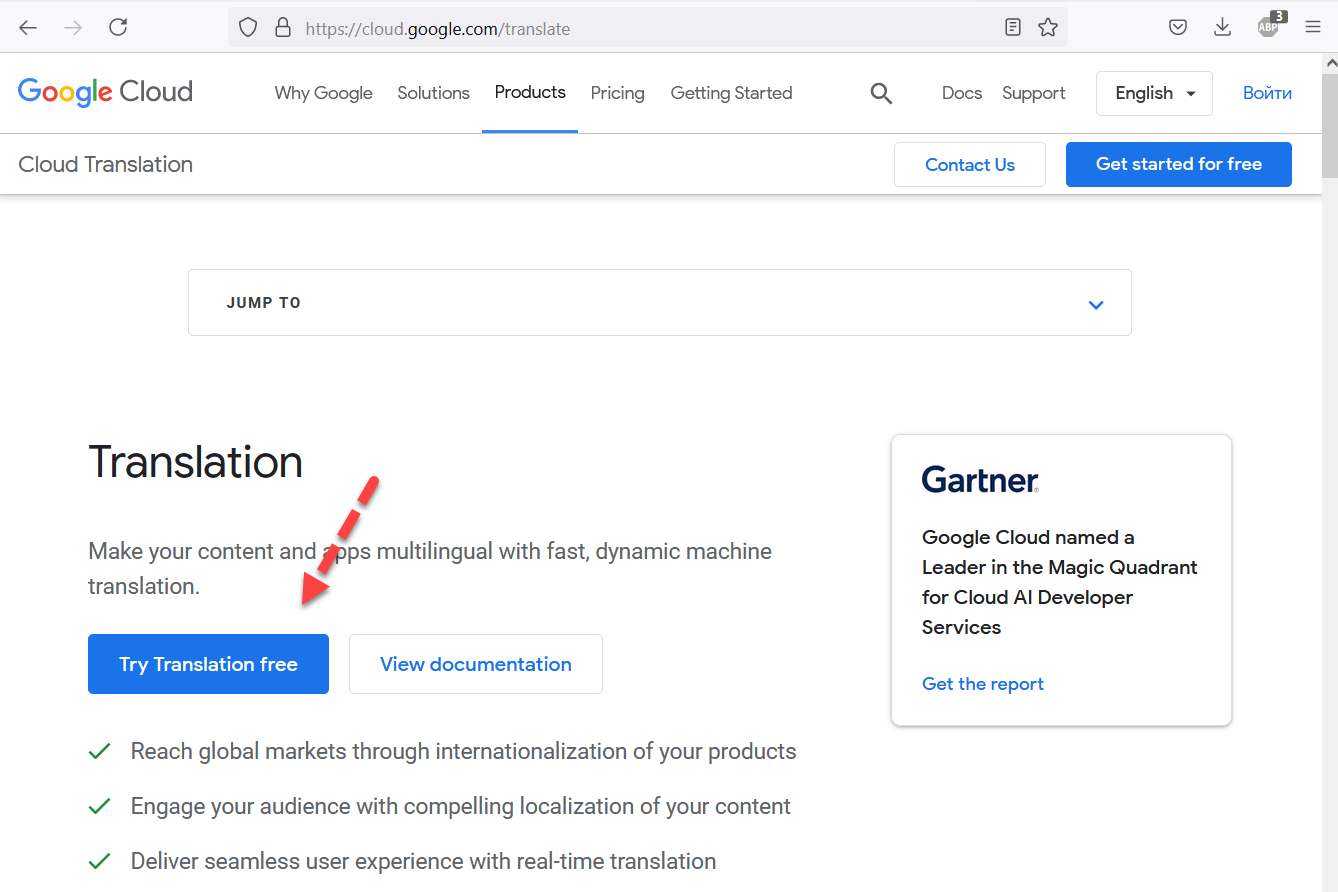This screenshot has width=1338, height=892.
Task: Follow the Get the report link
Action: (982, 684)
